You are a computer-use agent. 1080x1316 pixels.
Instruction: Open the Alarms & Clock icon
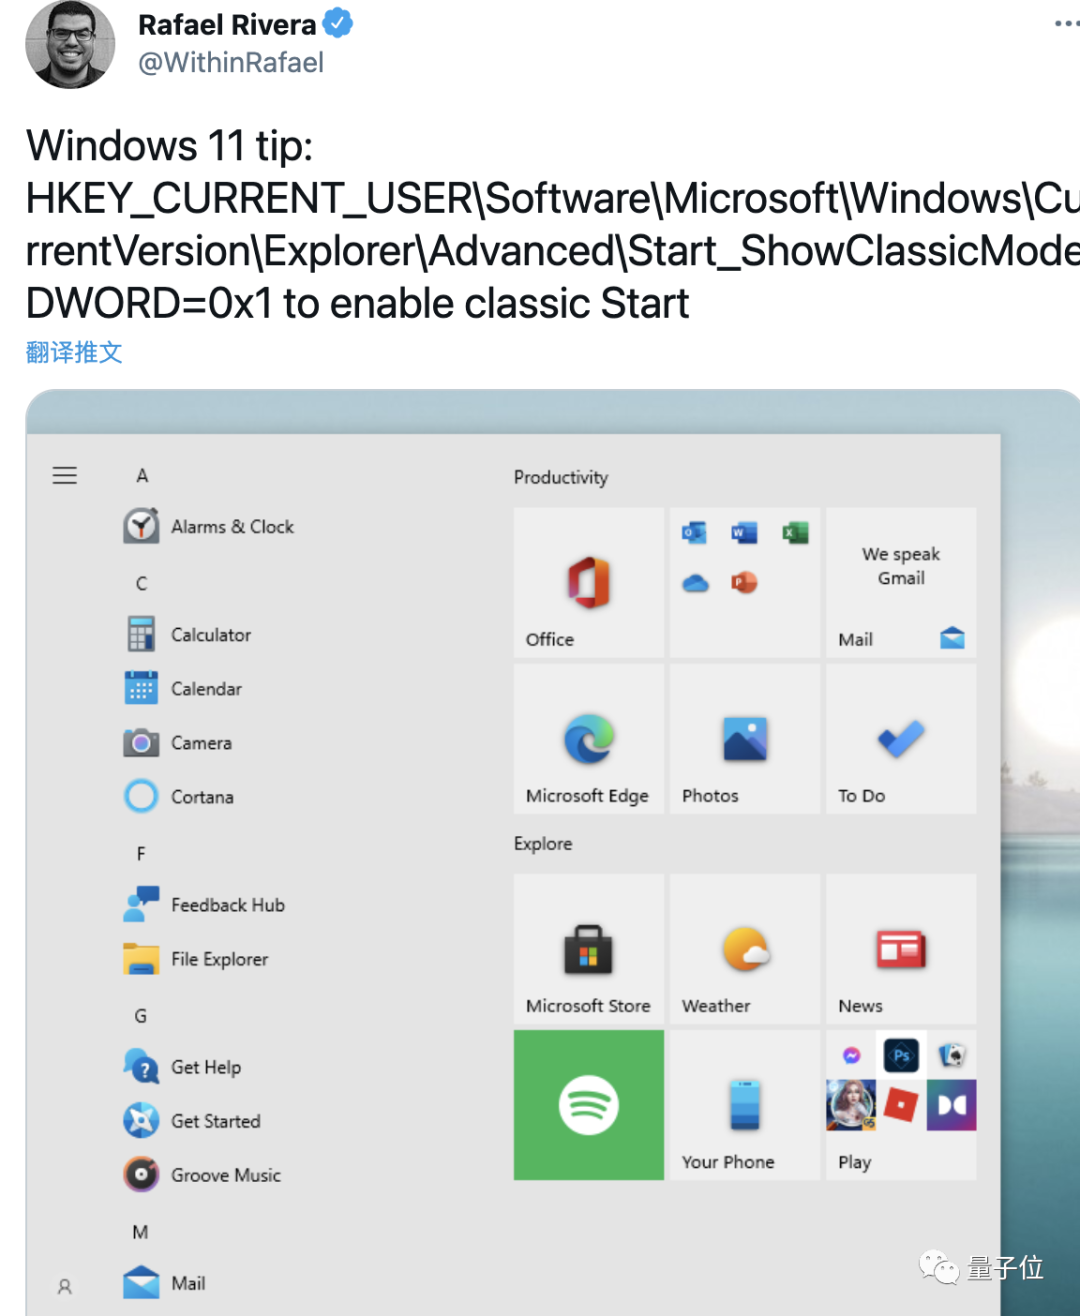click(141, 526)
